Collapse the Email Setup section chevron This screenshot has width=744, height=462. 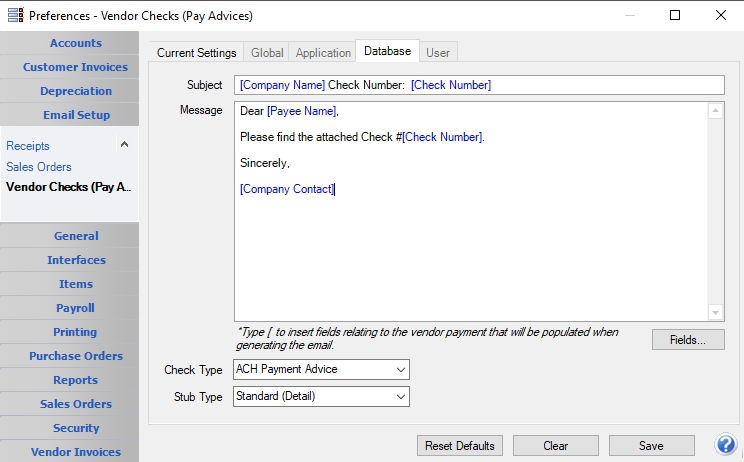124,145
